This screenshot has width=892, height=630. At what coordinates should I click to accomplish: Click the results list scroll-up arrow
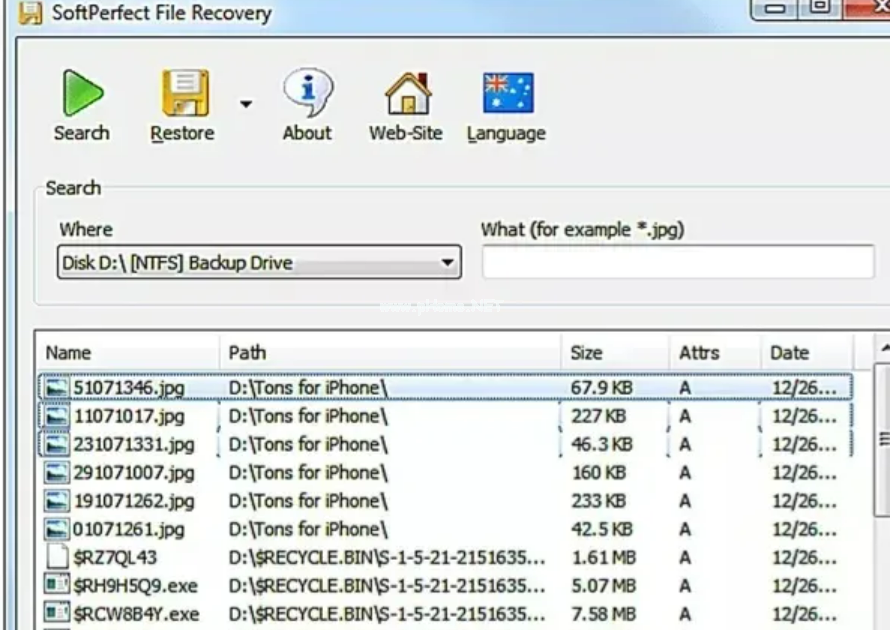pos(883,349)
